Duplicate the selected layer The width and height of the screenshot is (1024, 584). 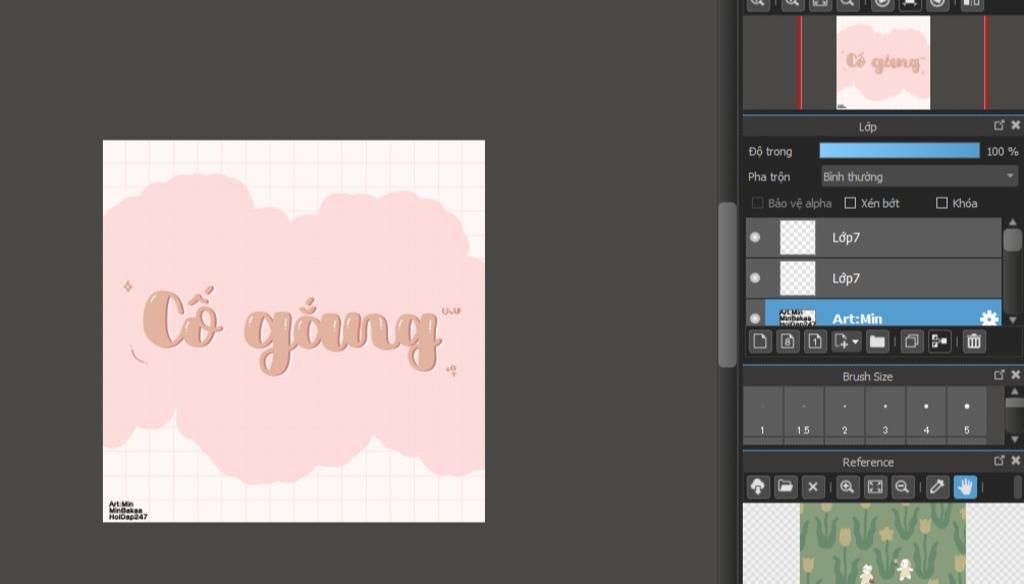click(x=912, y=341)
